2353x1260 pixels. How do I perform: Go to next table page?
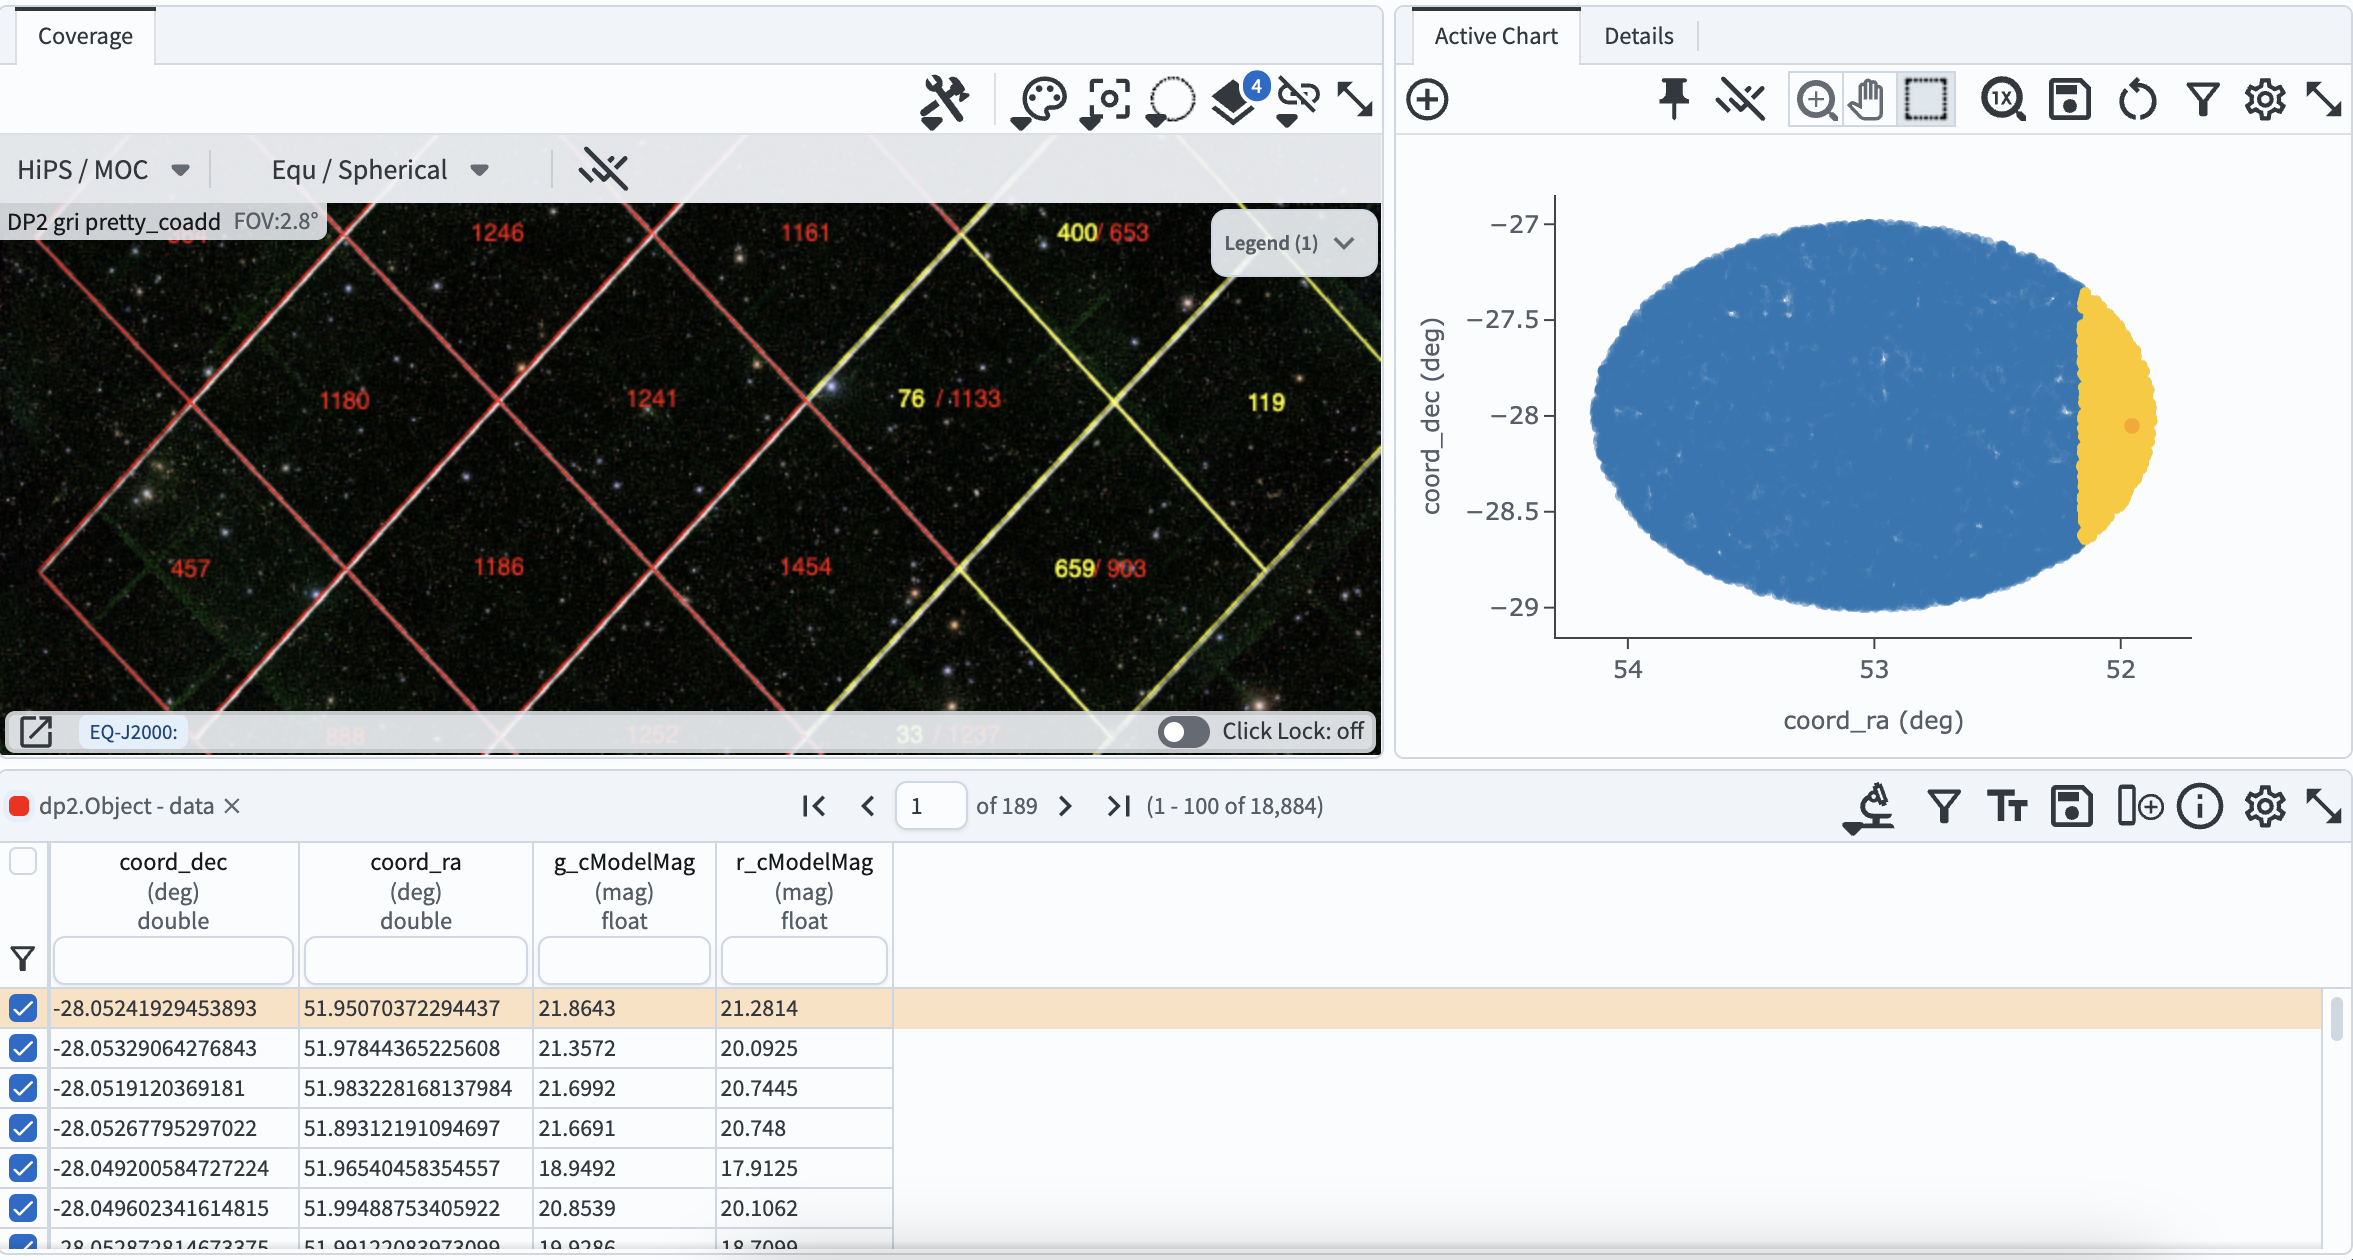(x=1065, y=806)
